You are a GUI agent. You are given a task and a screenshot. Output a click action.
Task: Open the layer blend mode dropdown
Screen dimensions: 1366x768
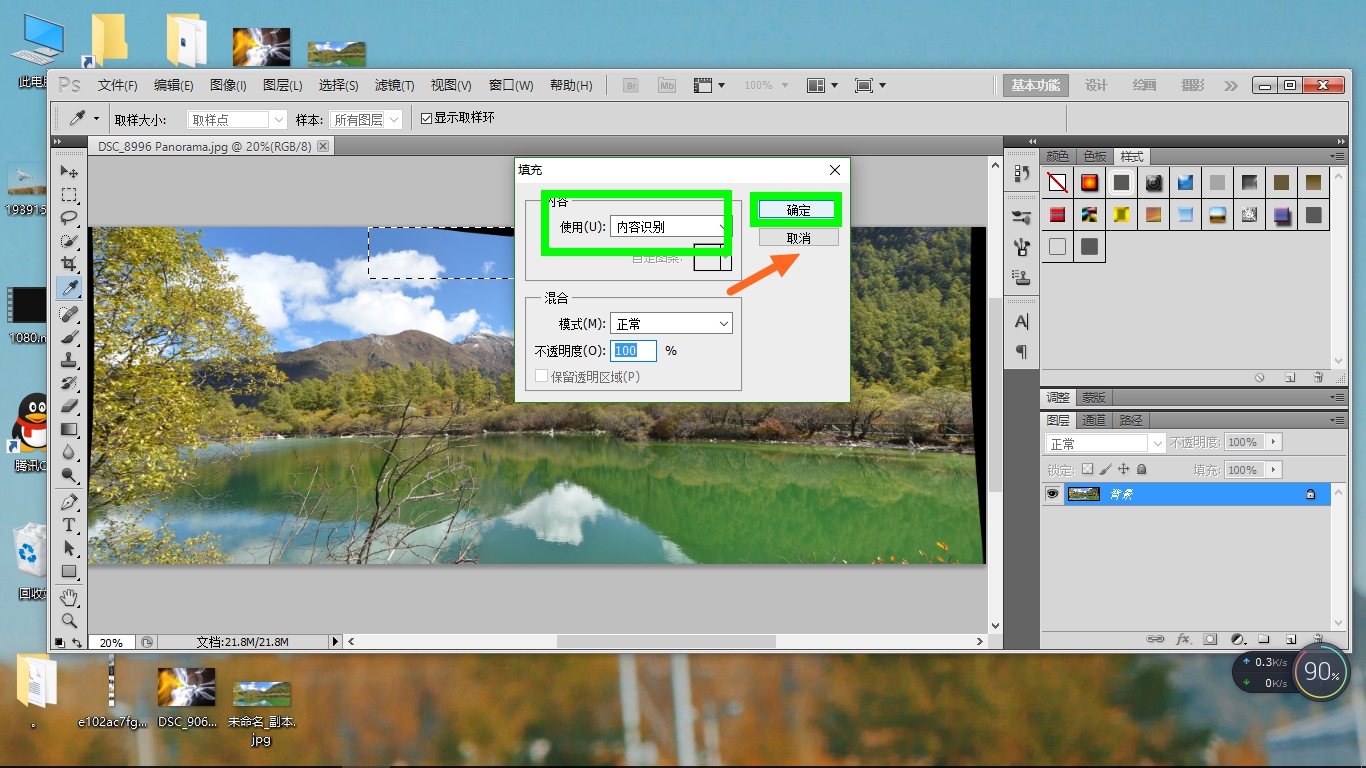1105,443
